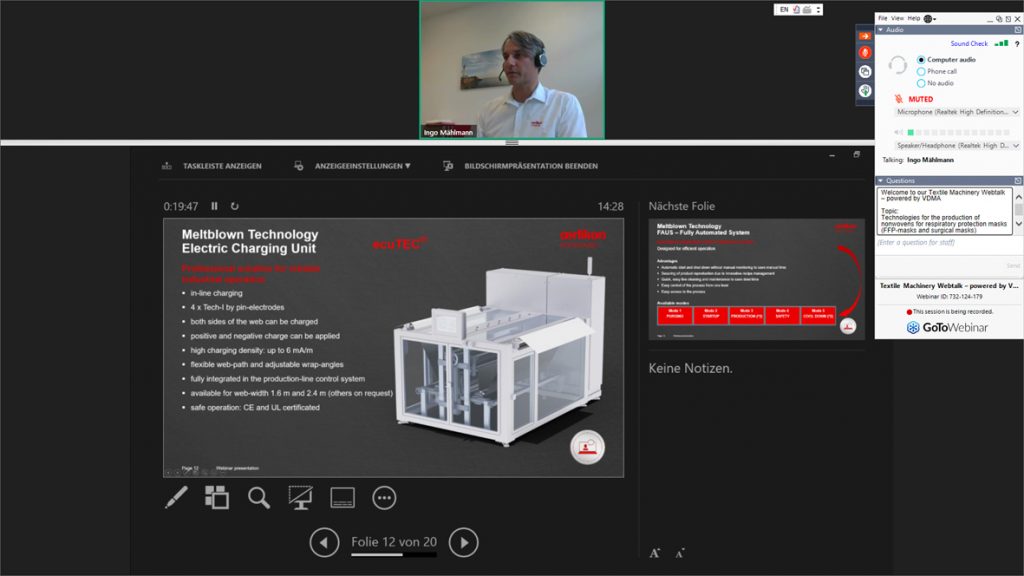Open the Microphone device dropdown
The image size is (1024, 576).
pyautogui.click(x=957, y=112)
